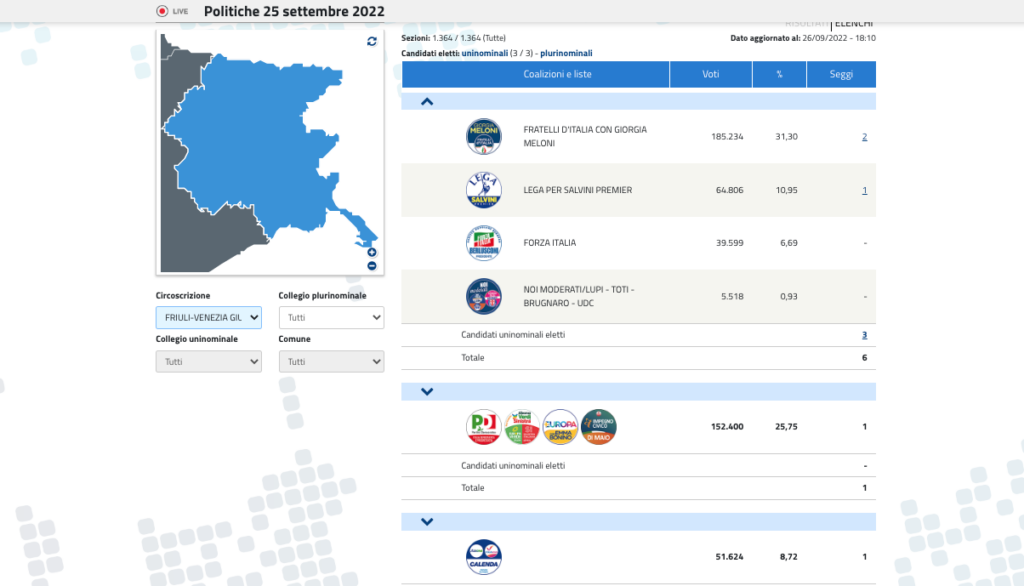Open the Collegio uninominale dropdown
The image size is (1024, 586).
[208, 361]
